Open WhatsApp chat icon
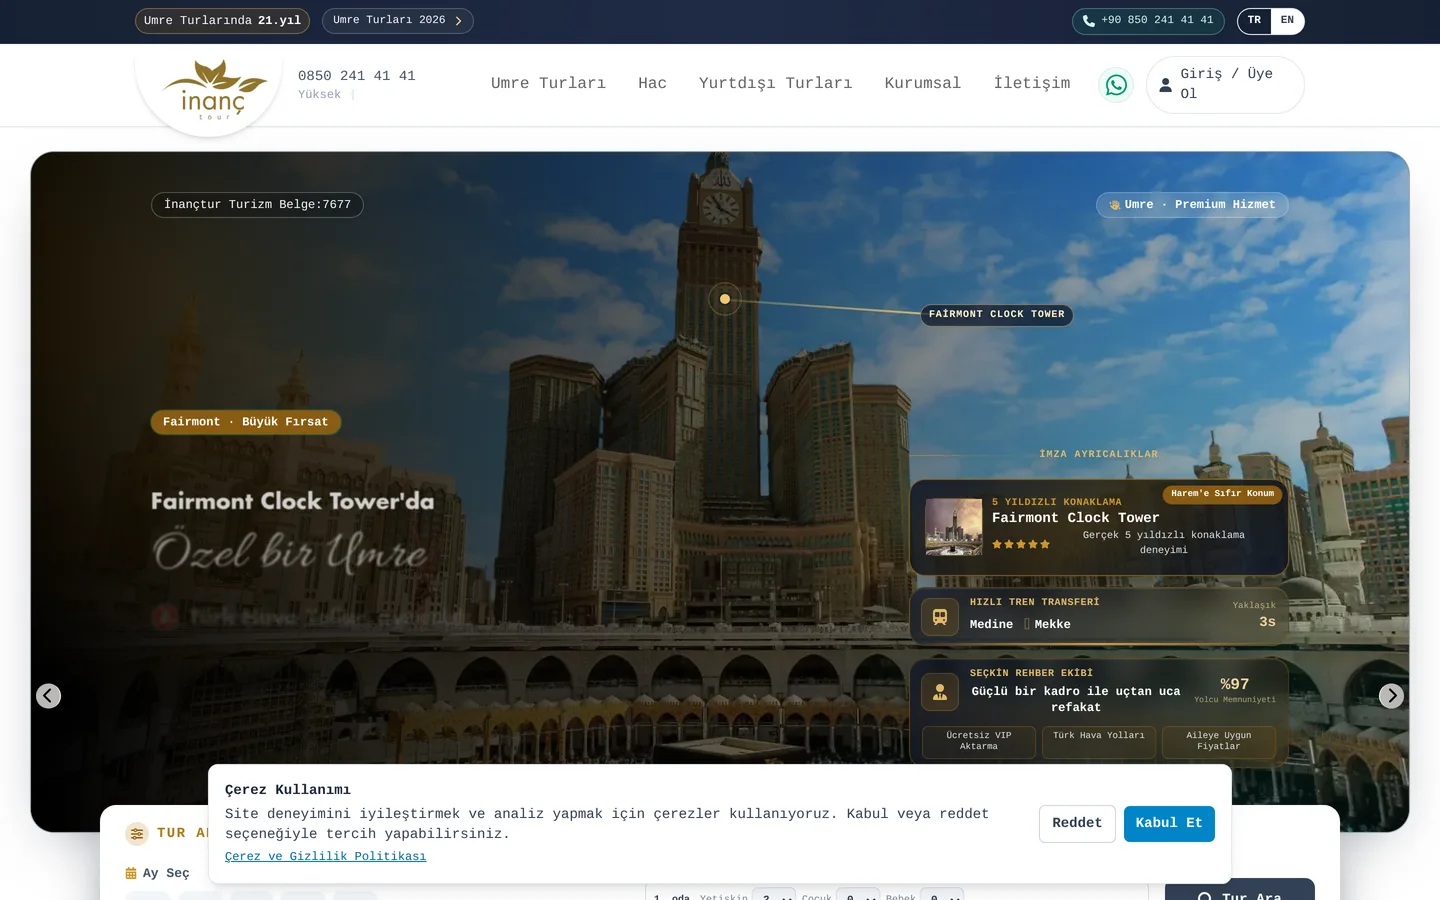The width and height of the screenshot is (1440, 900). coord(1116,85)
